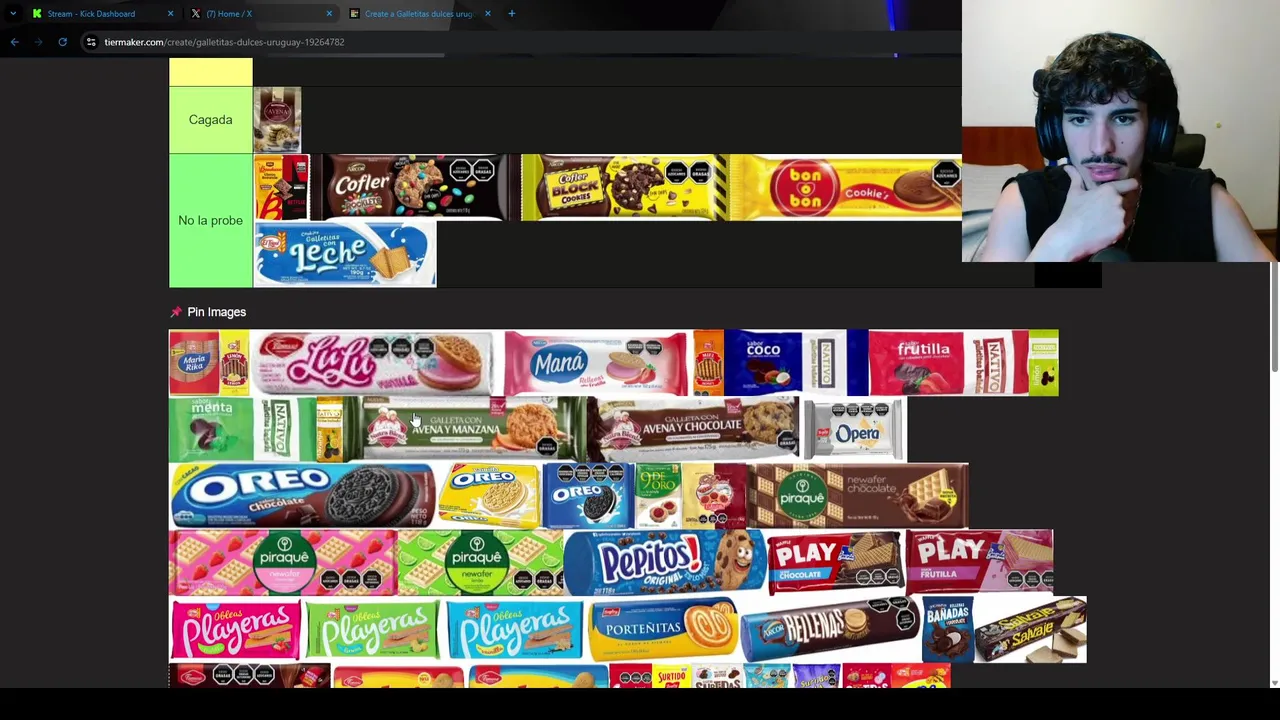Pick the Play Chocolate wafer image

pyautogui.click(x=836, y=563)
